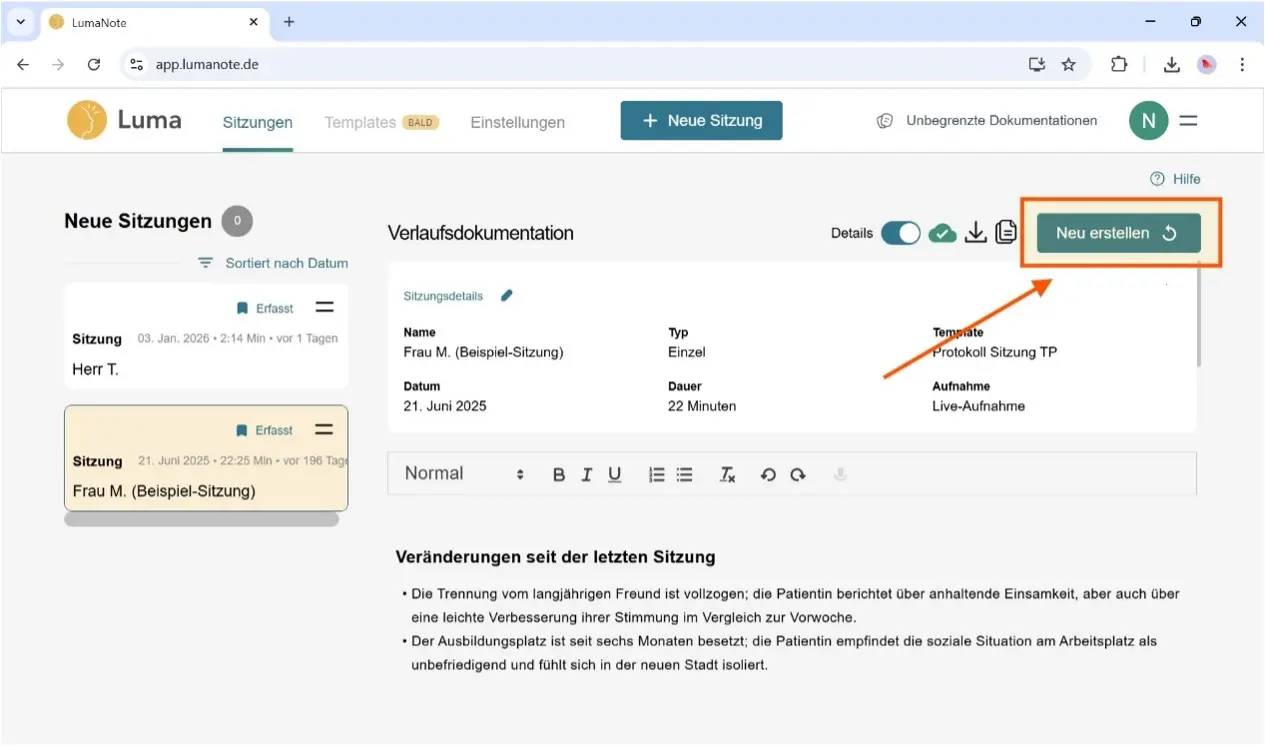This screenshot has width=1265, height=748.
Task: Copy documentation using the copy icon
Action: (1006, 233)
